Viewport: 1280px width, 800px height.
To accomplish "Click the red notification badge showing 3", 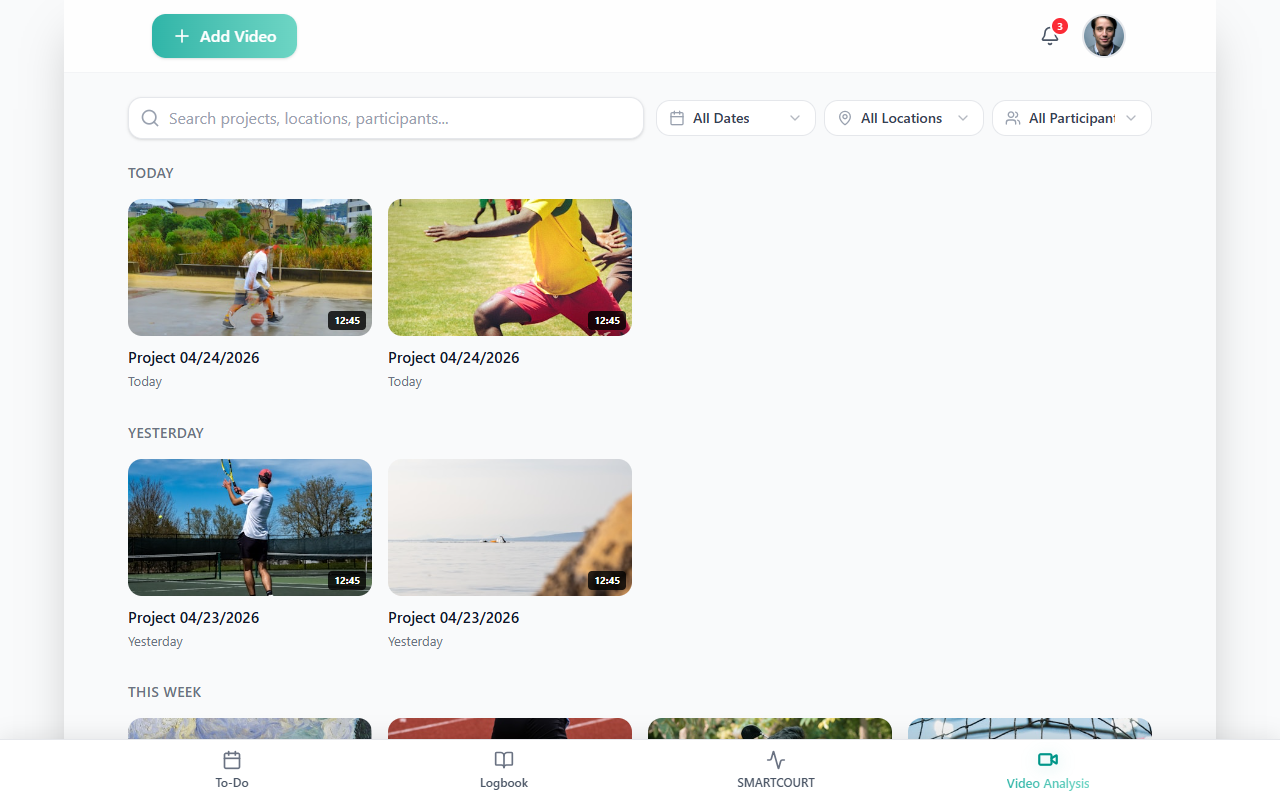I will pos(1060,26).
